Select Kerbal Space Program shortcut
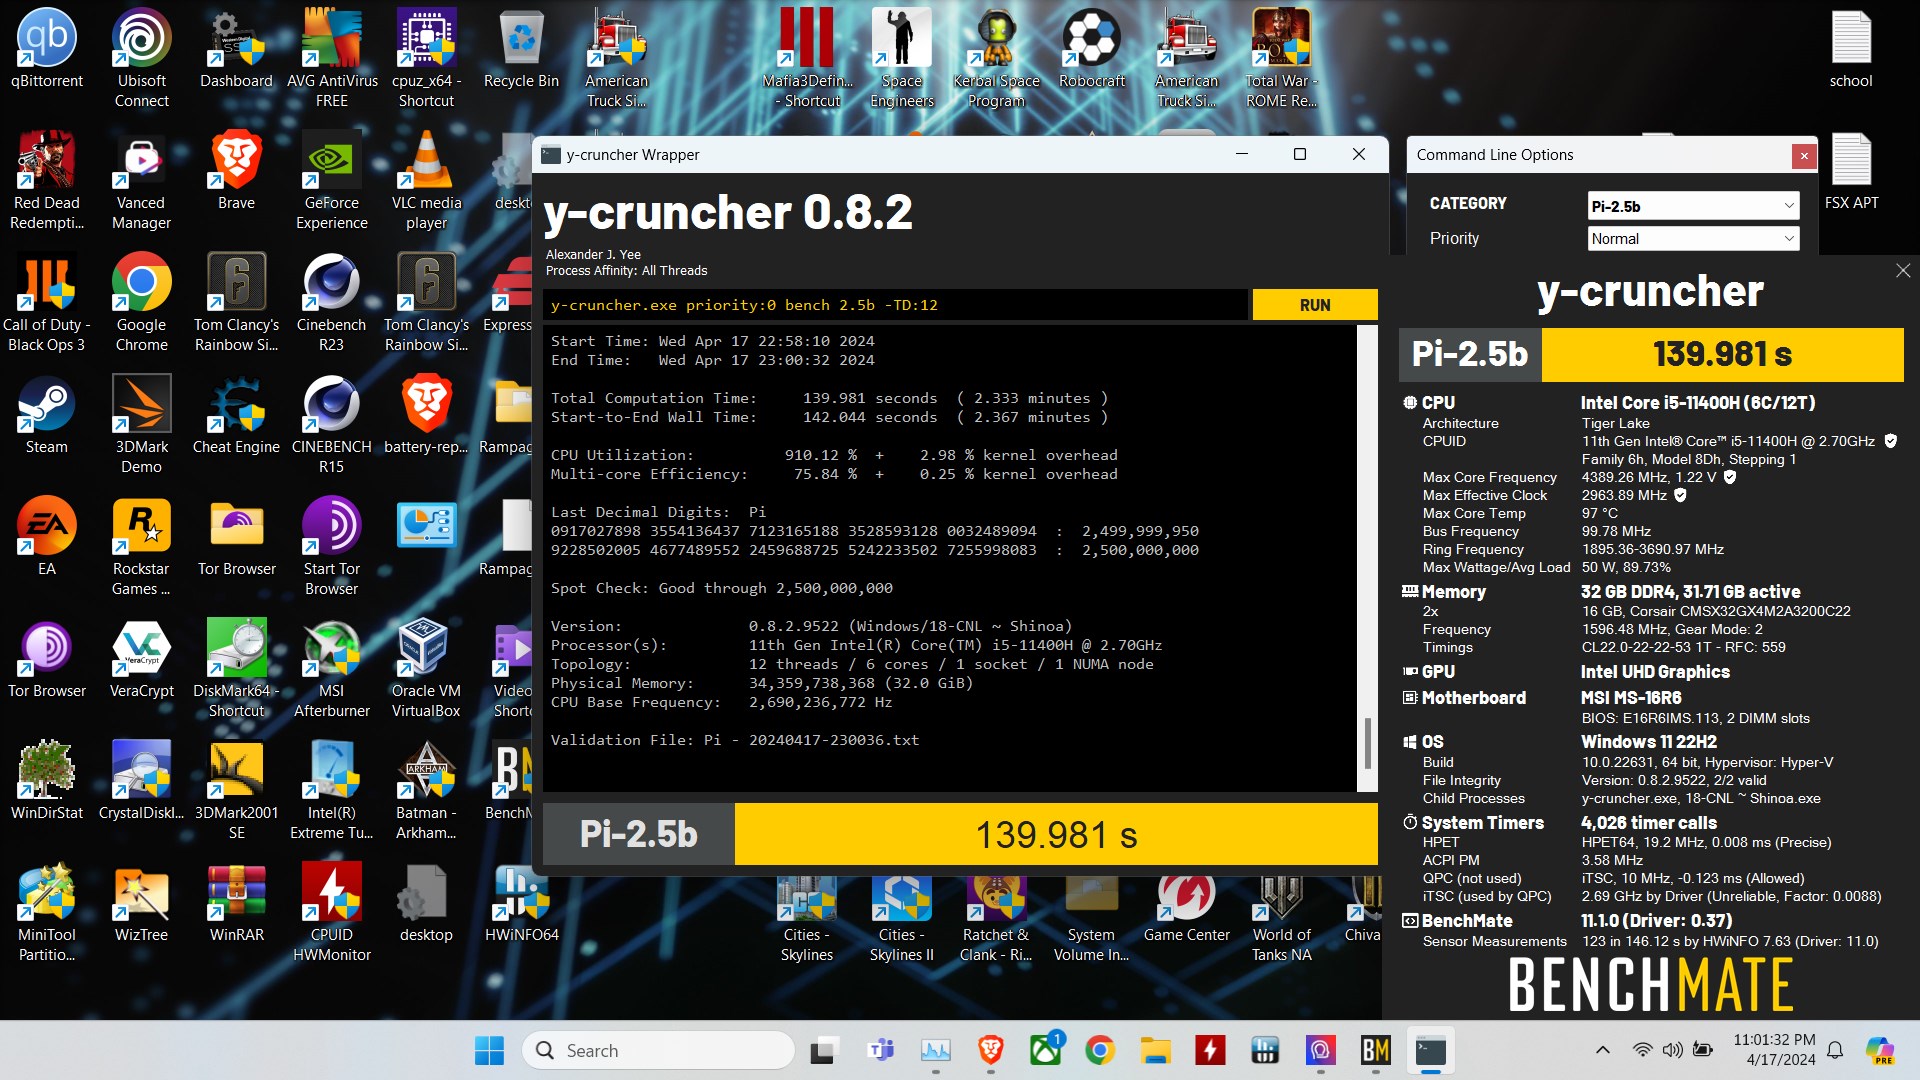The height and width of the screenshot is (1080, 1920). click(x=996, y=58)
